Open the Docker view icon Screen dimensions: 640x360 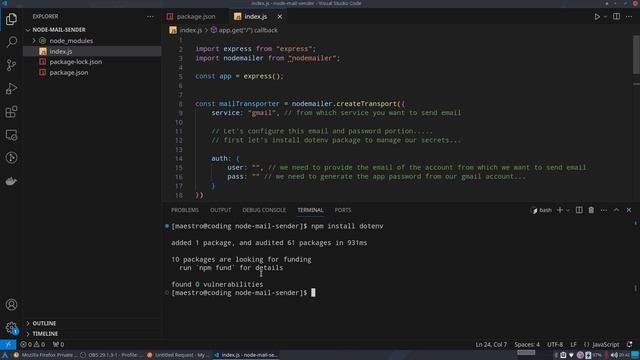point(11,181)
